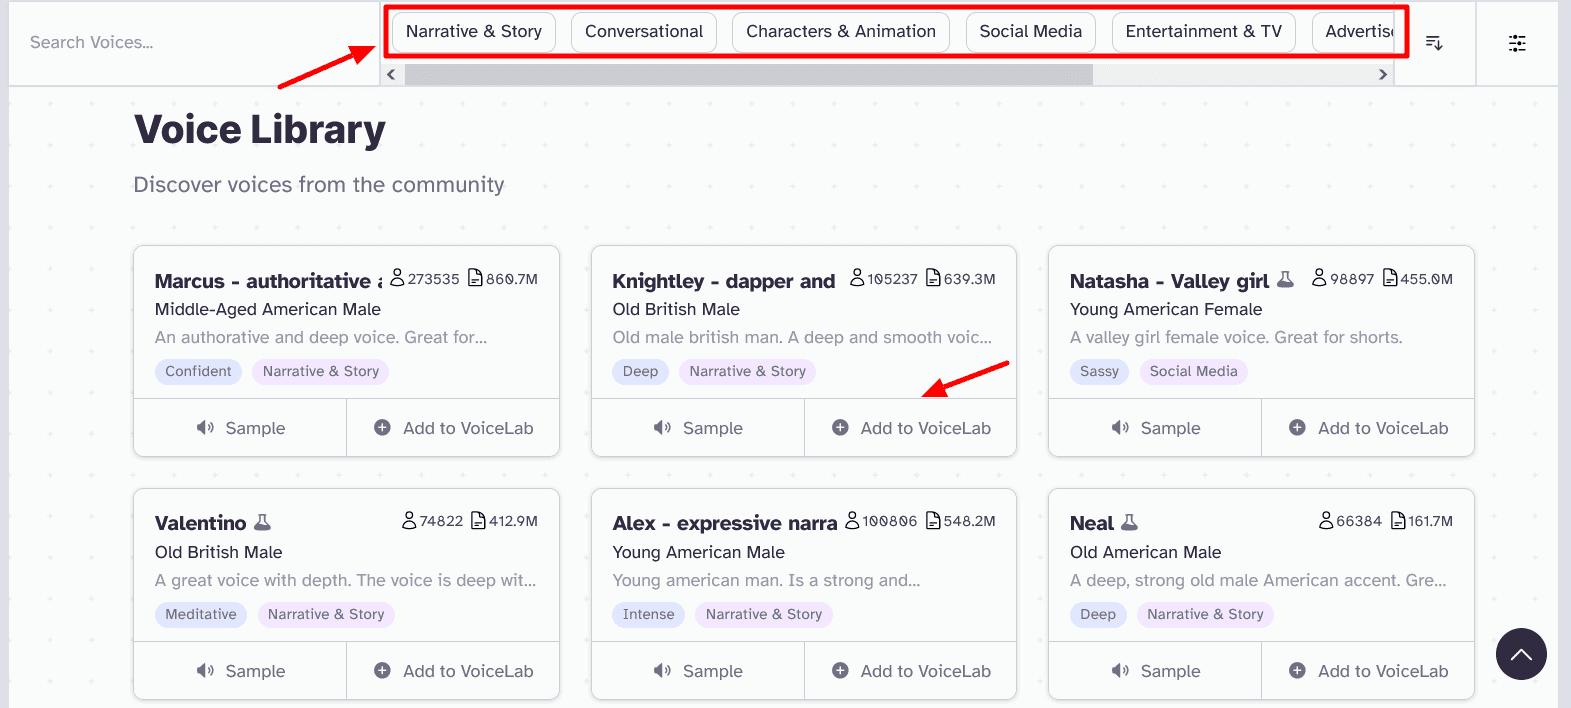This screenshot has width=1571, height=708.
Task: Click the flask icon beside Neal
Action: 1129,522
